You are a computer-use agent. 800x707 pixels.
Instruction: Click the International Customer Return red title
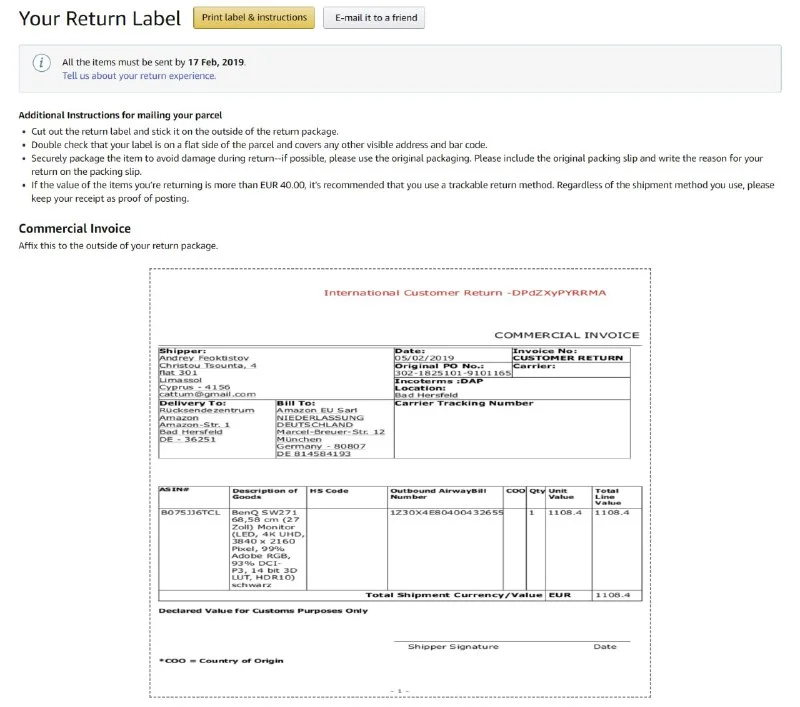click(x=464, y=293)
